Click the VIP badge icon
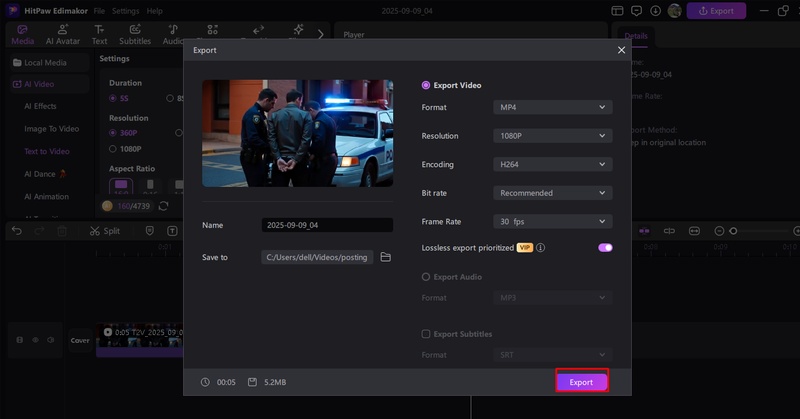This screenshot has height=419, width=800. pyautogui.click(x=524, y=248)
